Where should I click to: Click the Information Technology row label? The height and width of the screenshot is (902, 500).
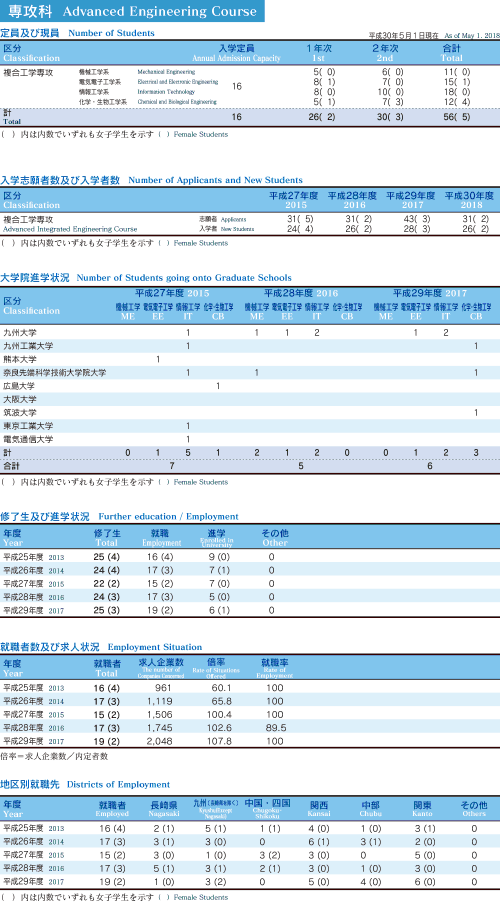(166, 91)
